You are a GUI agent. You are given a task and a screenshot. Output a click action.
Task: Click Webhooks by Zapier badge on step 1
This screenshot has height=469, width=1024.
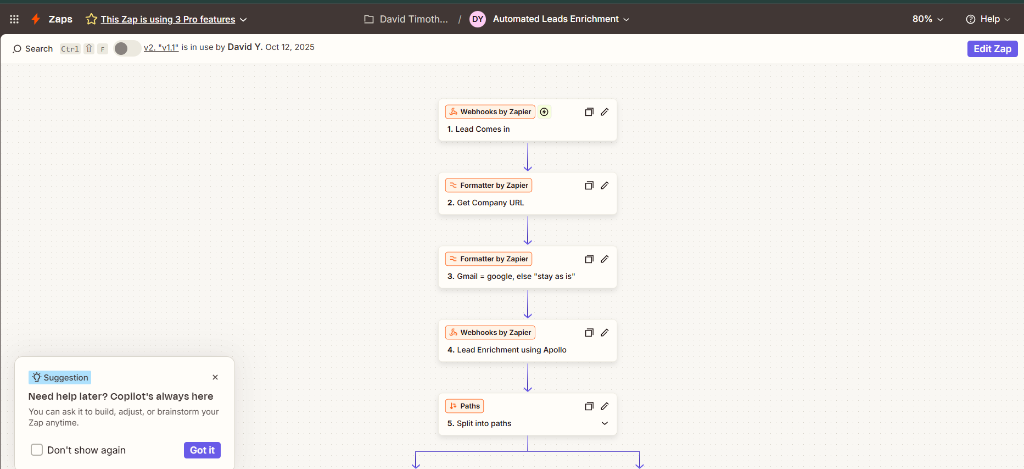point(490,112)
